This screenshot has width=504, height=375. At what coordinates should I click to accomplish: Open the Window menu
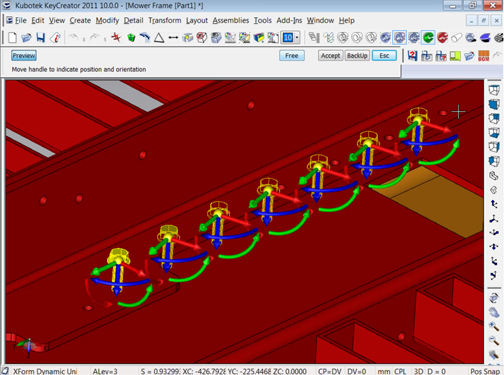(320, 20)
